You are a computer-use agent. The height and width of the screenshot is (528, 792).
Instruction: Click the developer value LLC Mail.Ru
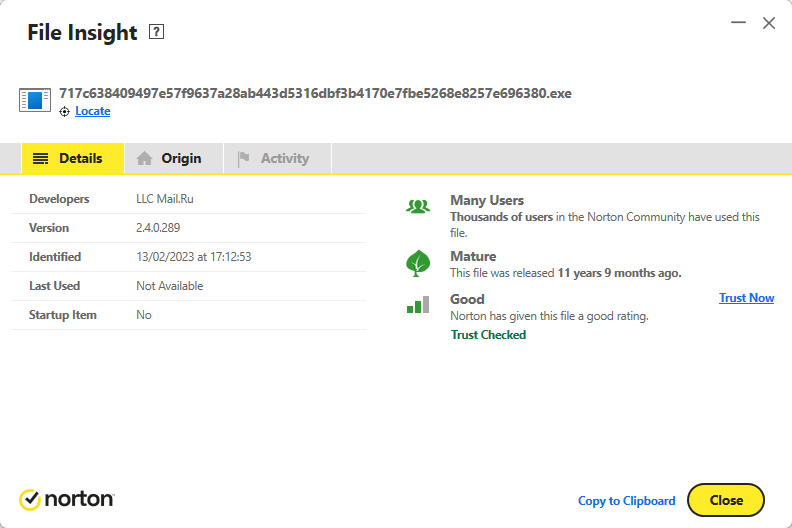pyautogui.click(x=165, y=199)
